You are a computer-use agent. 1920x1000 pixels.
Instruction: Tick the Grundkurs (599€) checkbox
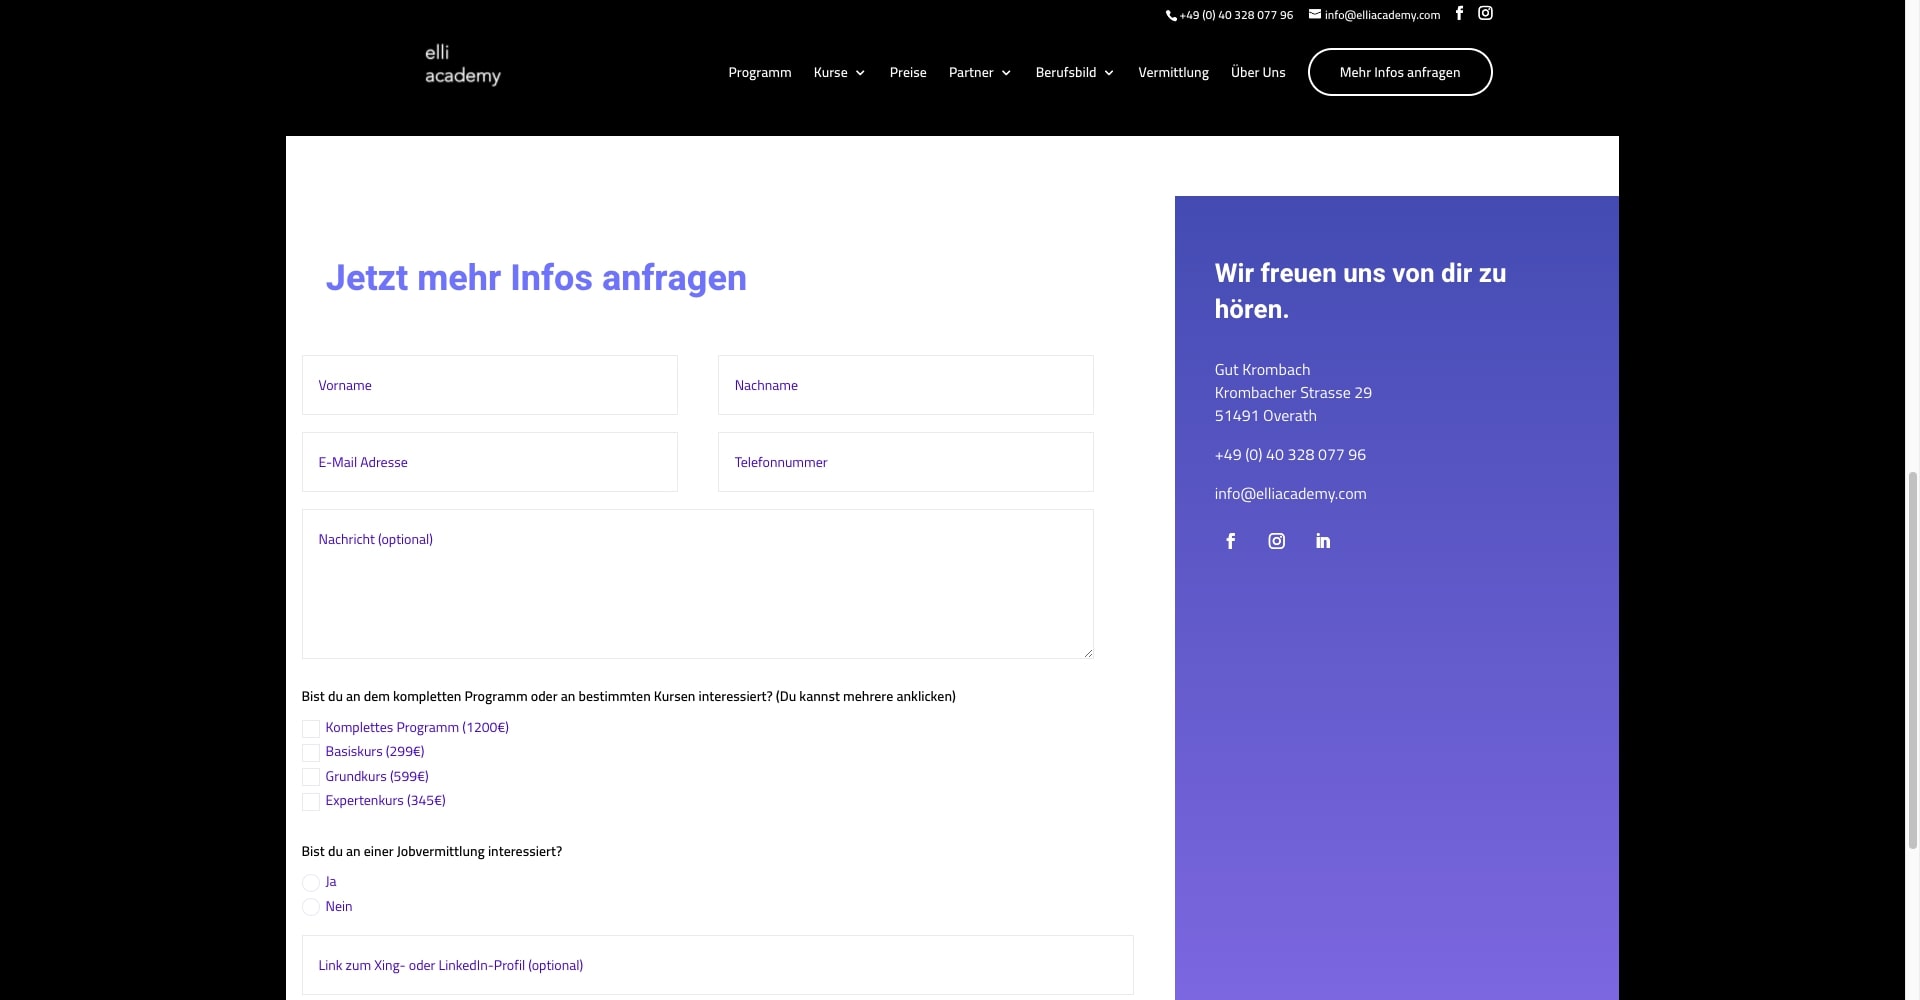[x=311, y=777]
